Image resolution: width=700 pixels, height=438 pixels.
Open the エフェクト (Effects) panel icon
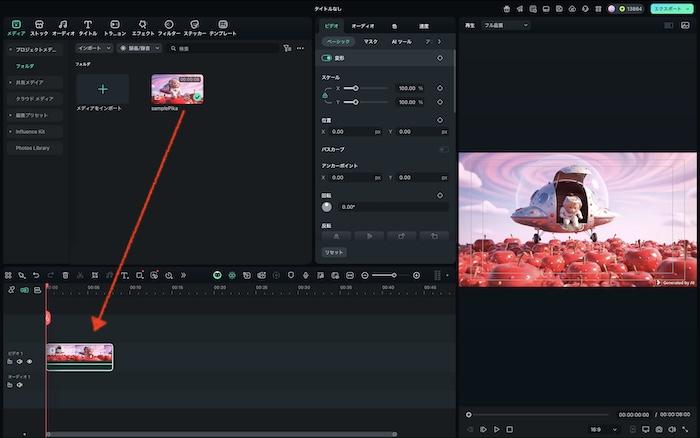tap(142, 26)
